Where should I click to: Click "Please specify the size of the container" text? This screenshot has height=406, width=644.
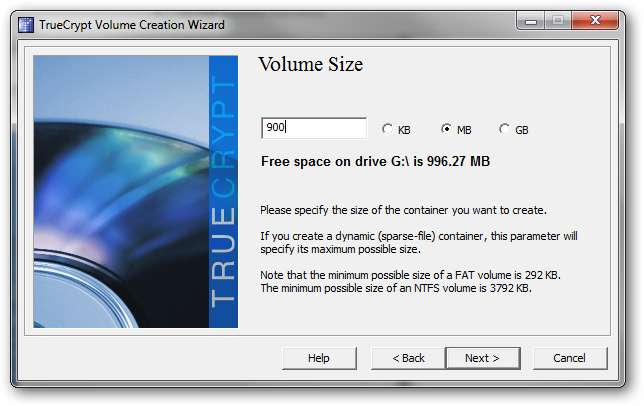403,210
